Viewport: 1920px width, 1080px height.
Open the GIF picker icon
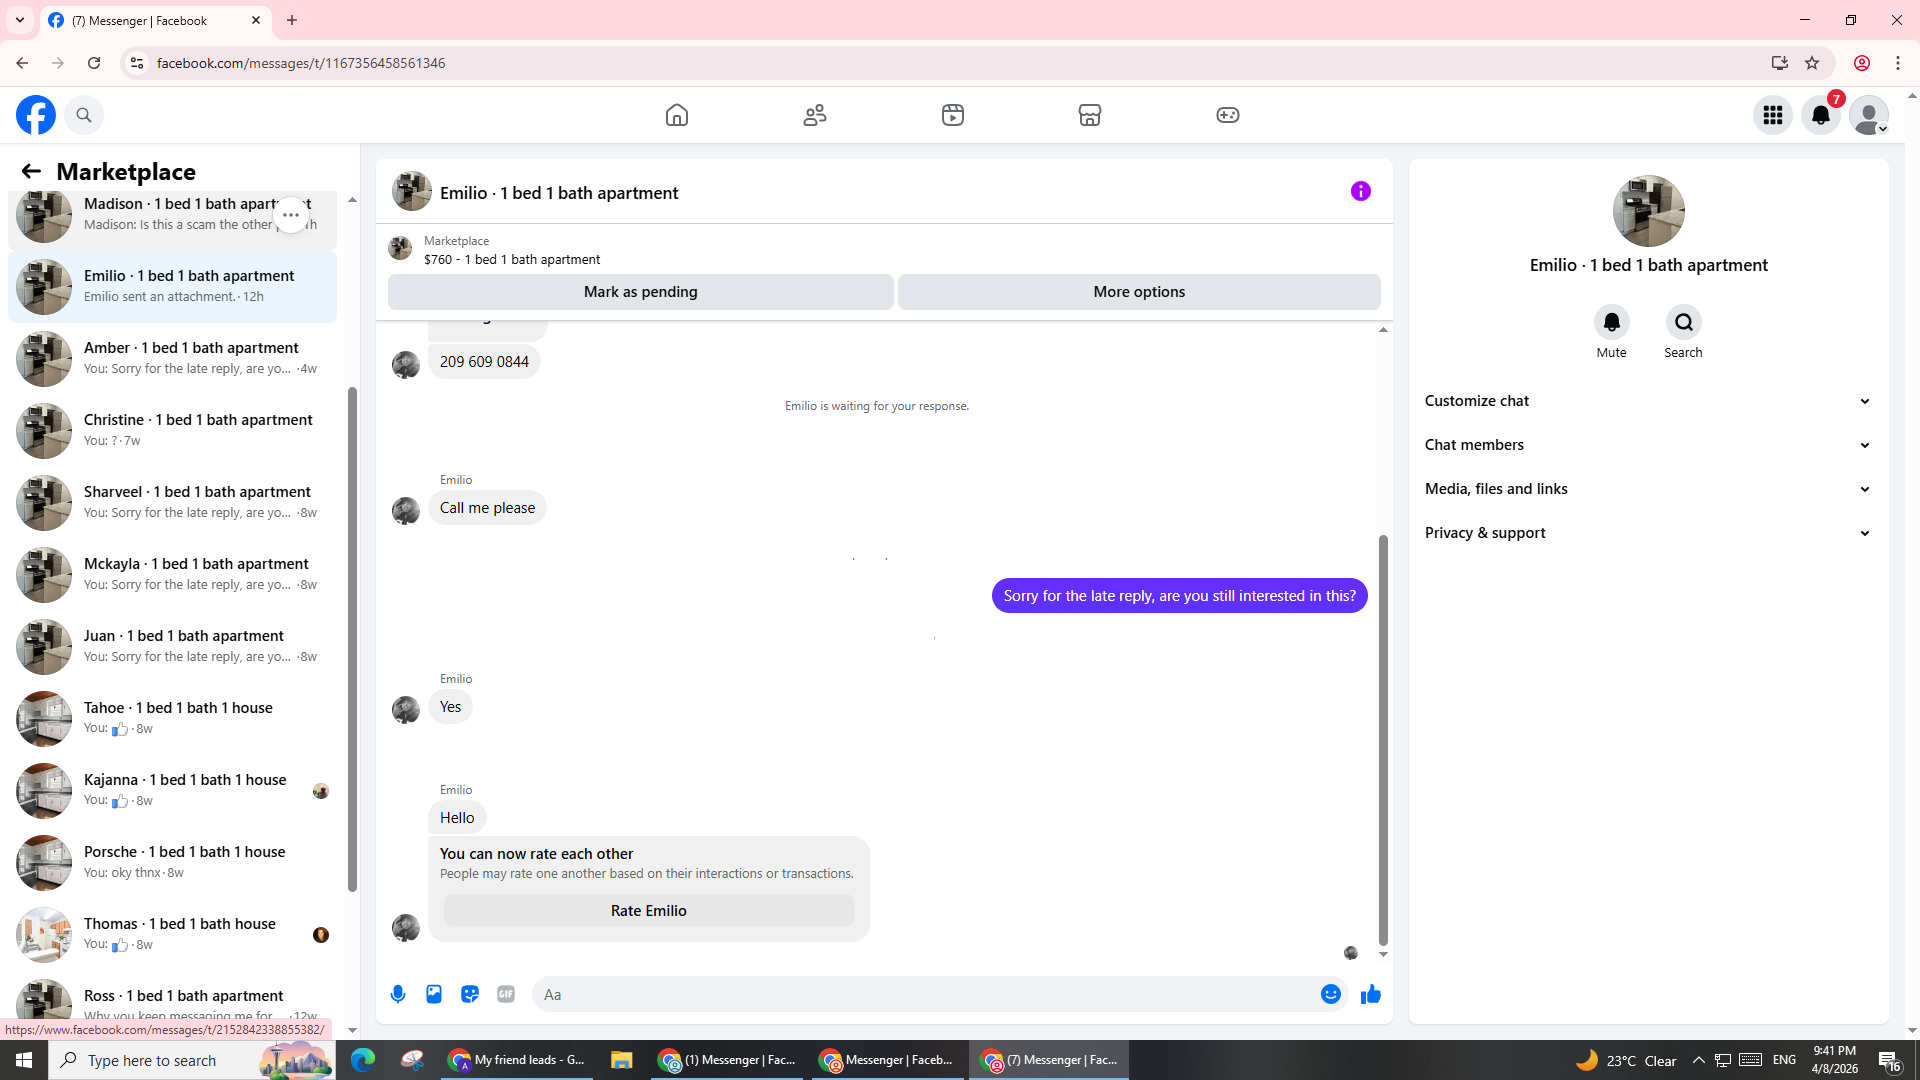pos(506,994)
